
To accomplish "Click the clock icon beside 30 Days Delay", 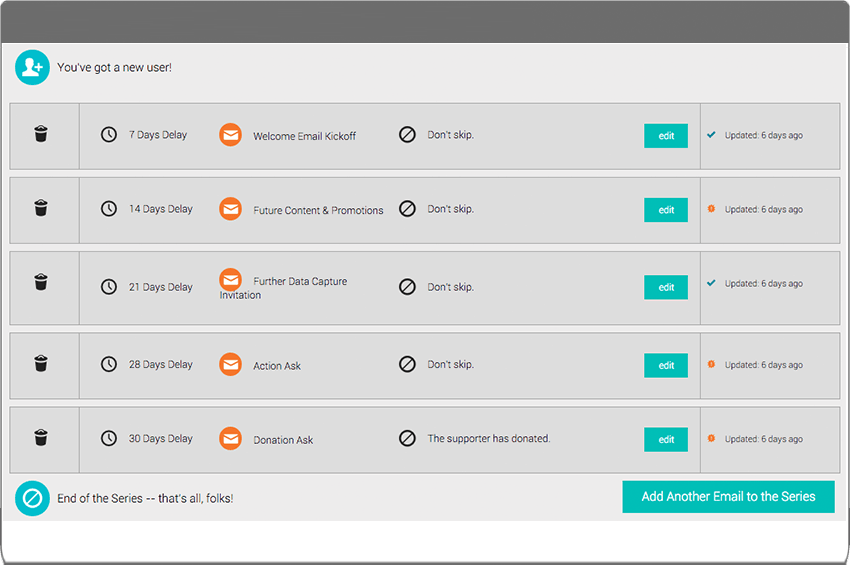I will click(x=109, y=438).
